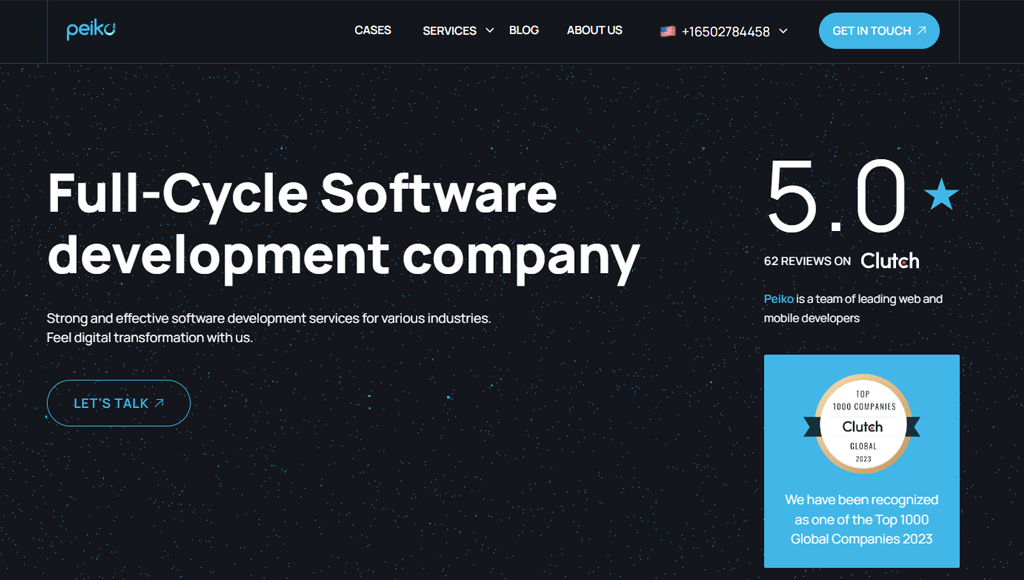Expand the Services dropdown chevron
The height and width of the screenshot is (580, 1024).
pyautogui.click(x=489, y=30)
